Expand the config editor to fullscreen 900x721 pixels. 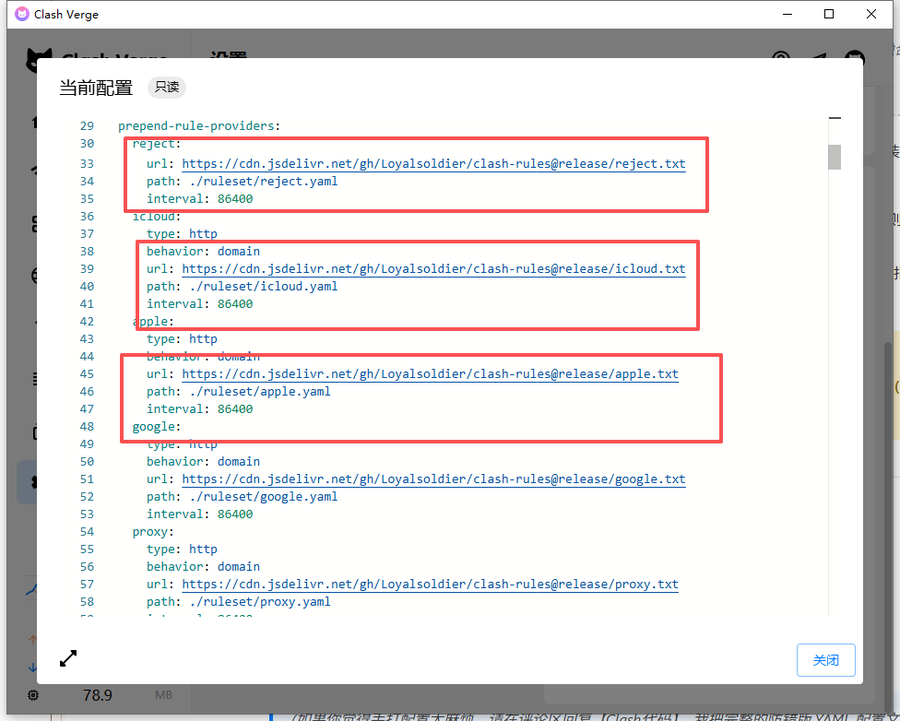coord(68,658)
